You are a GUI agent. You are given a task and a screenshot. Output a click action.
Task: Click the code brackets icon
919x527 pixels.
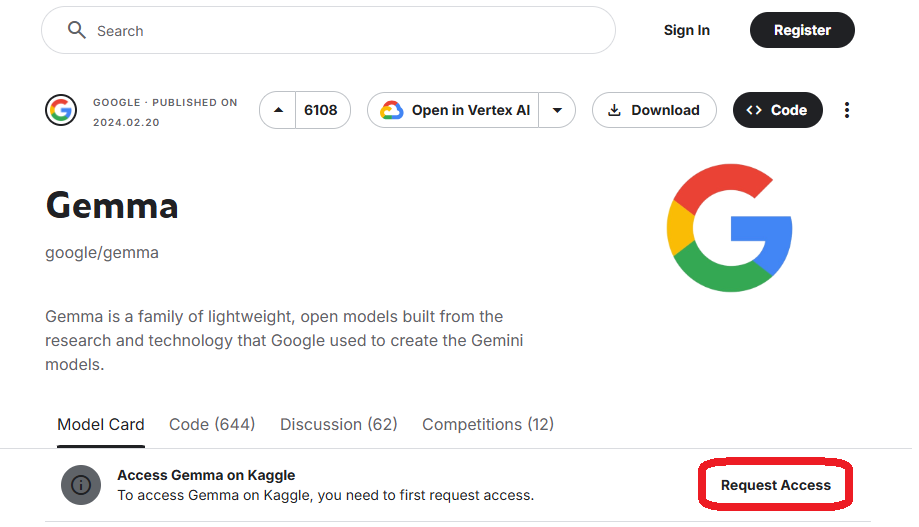click(x=754, y=110)
